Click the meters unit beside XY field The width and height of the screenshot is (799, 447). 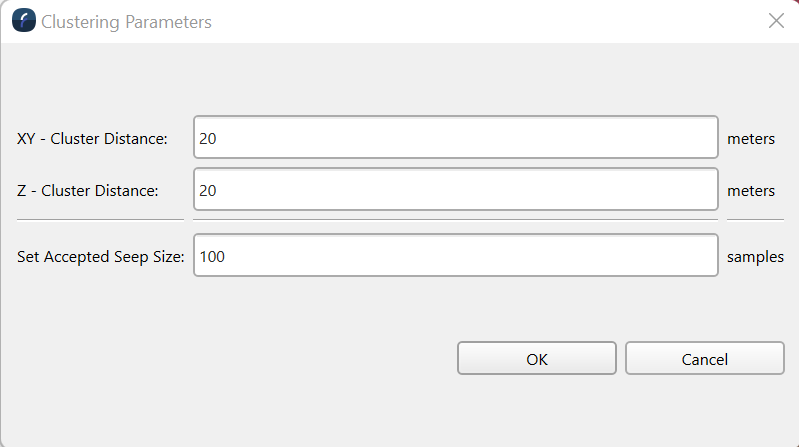pyautogui.click(x=751, y=139)
